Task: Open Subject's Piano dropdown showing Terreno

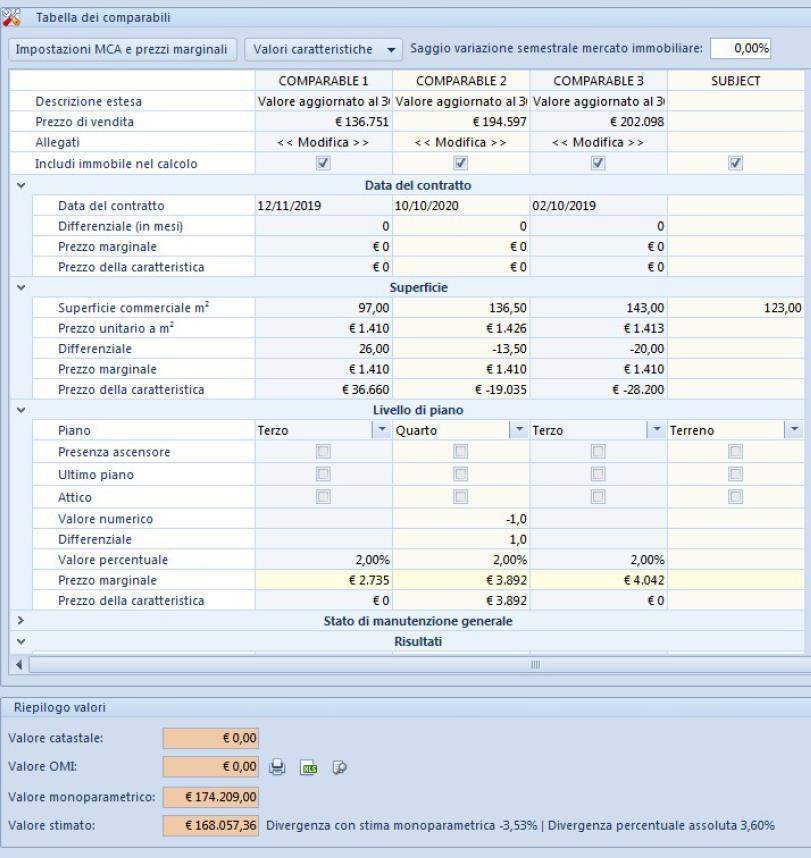Action: pos(793,430)
